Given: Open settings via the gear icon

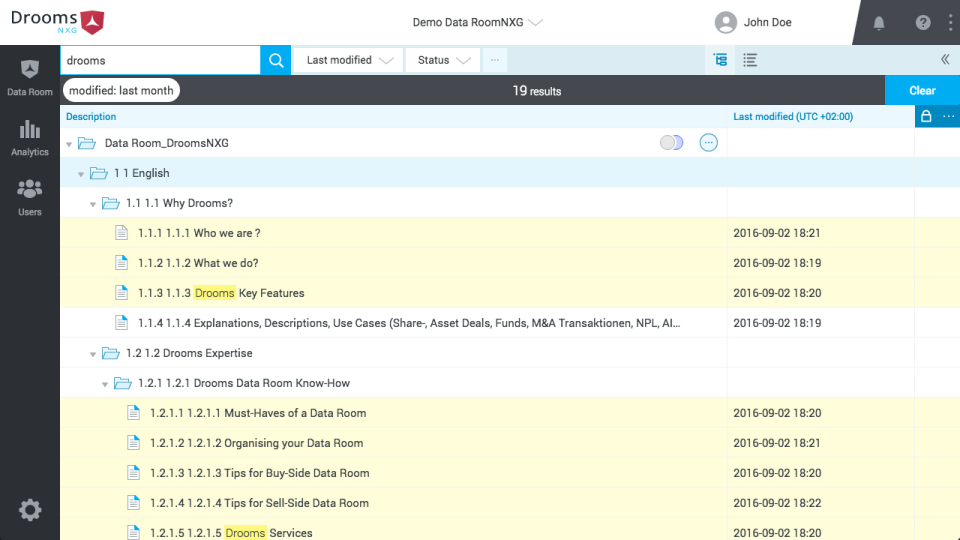Looking at the screenshot, I should [29, 510].
